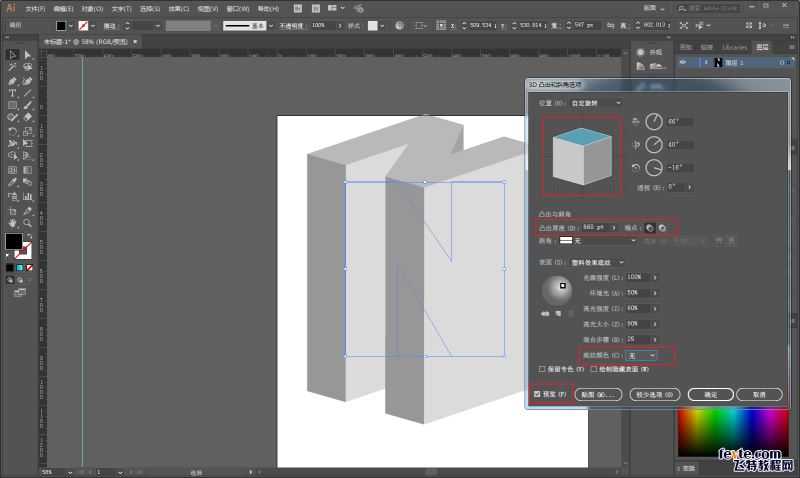The width and height of the screenshot is (800, 478).
Task: Click the 确定 button in 3D dialog
Action: click(710, 395)
